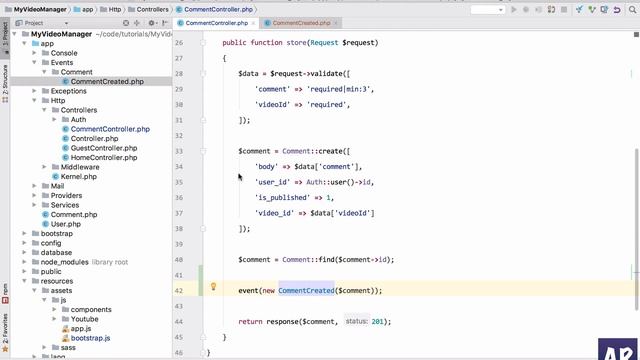Click the Request type hint on line 26
Screen dimensions: 640x360
click(324, 42)
